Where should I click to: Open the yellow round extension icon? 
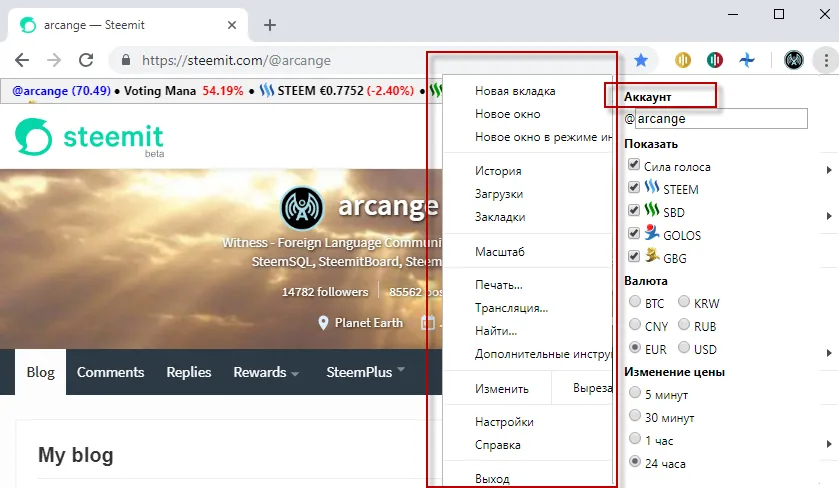(x=683, y=60)
